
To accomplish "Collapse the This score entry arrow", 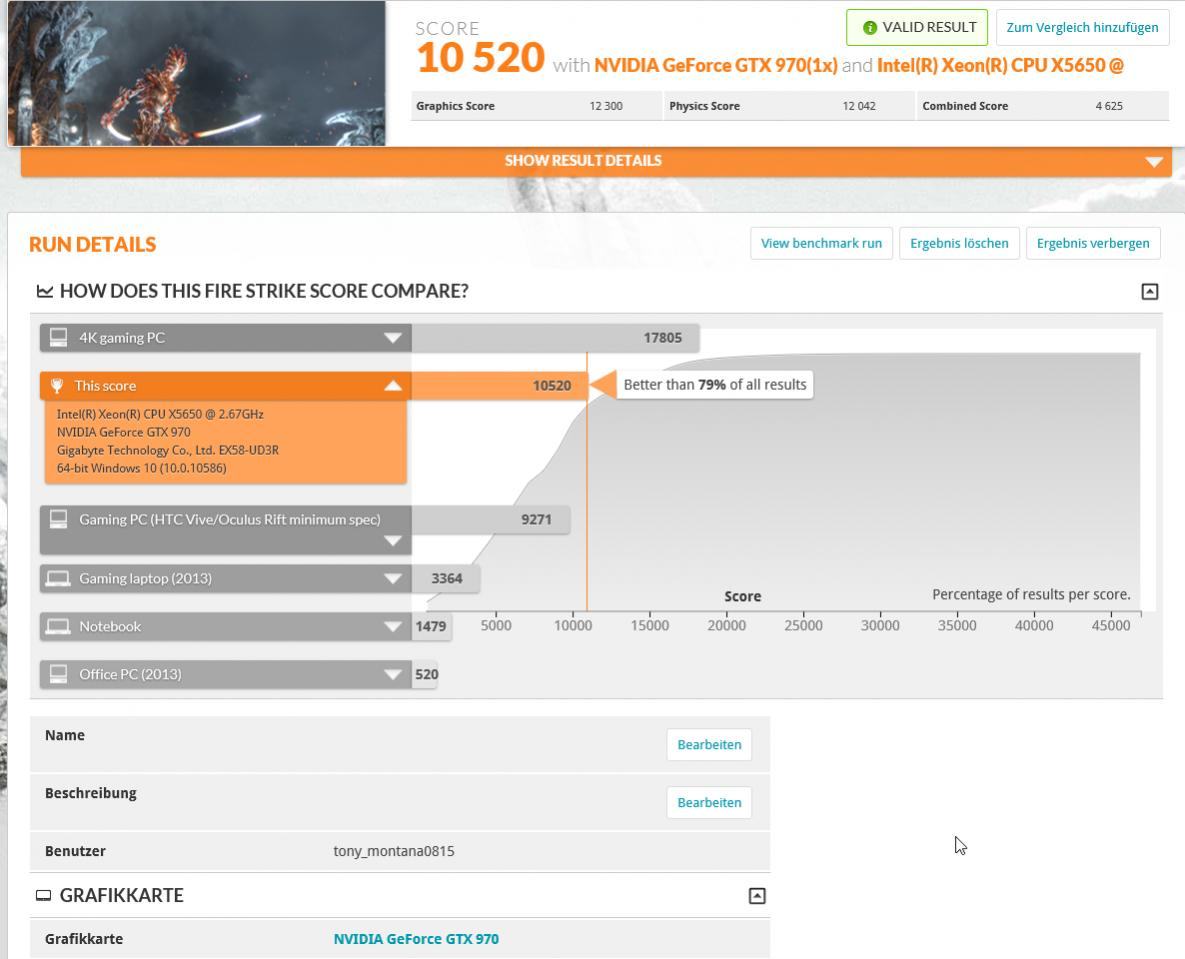I will (x=392, y=385).
